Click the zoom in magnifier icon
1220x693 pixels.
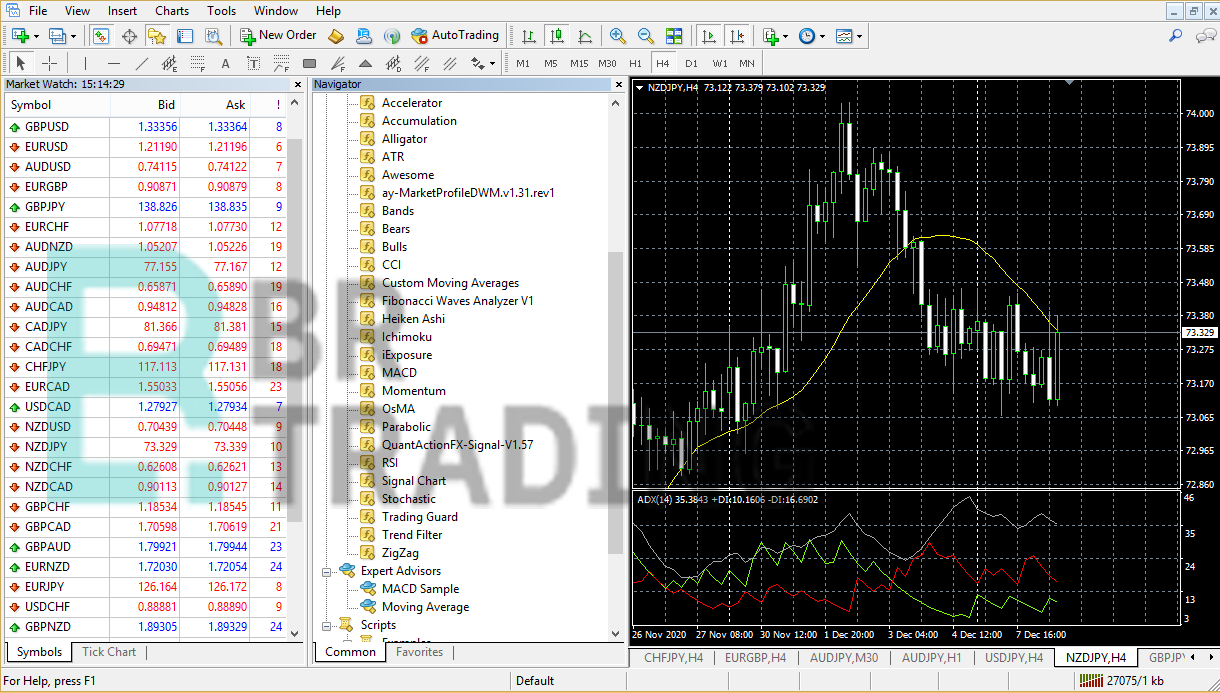(618, 36)
